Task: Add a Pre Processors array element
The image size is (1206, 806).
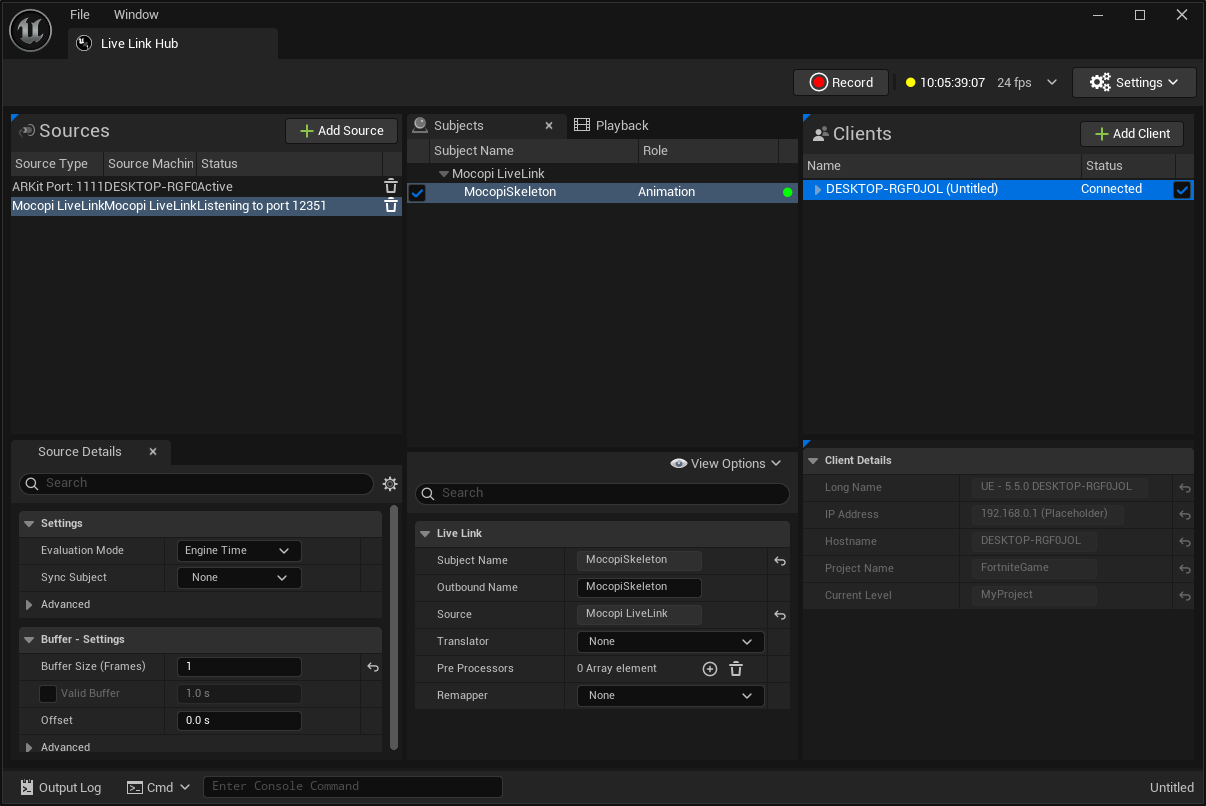Action: [x=710, y=669]
